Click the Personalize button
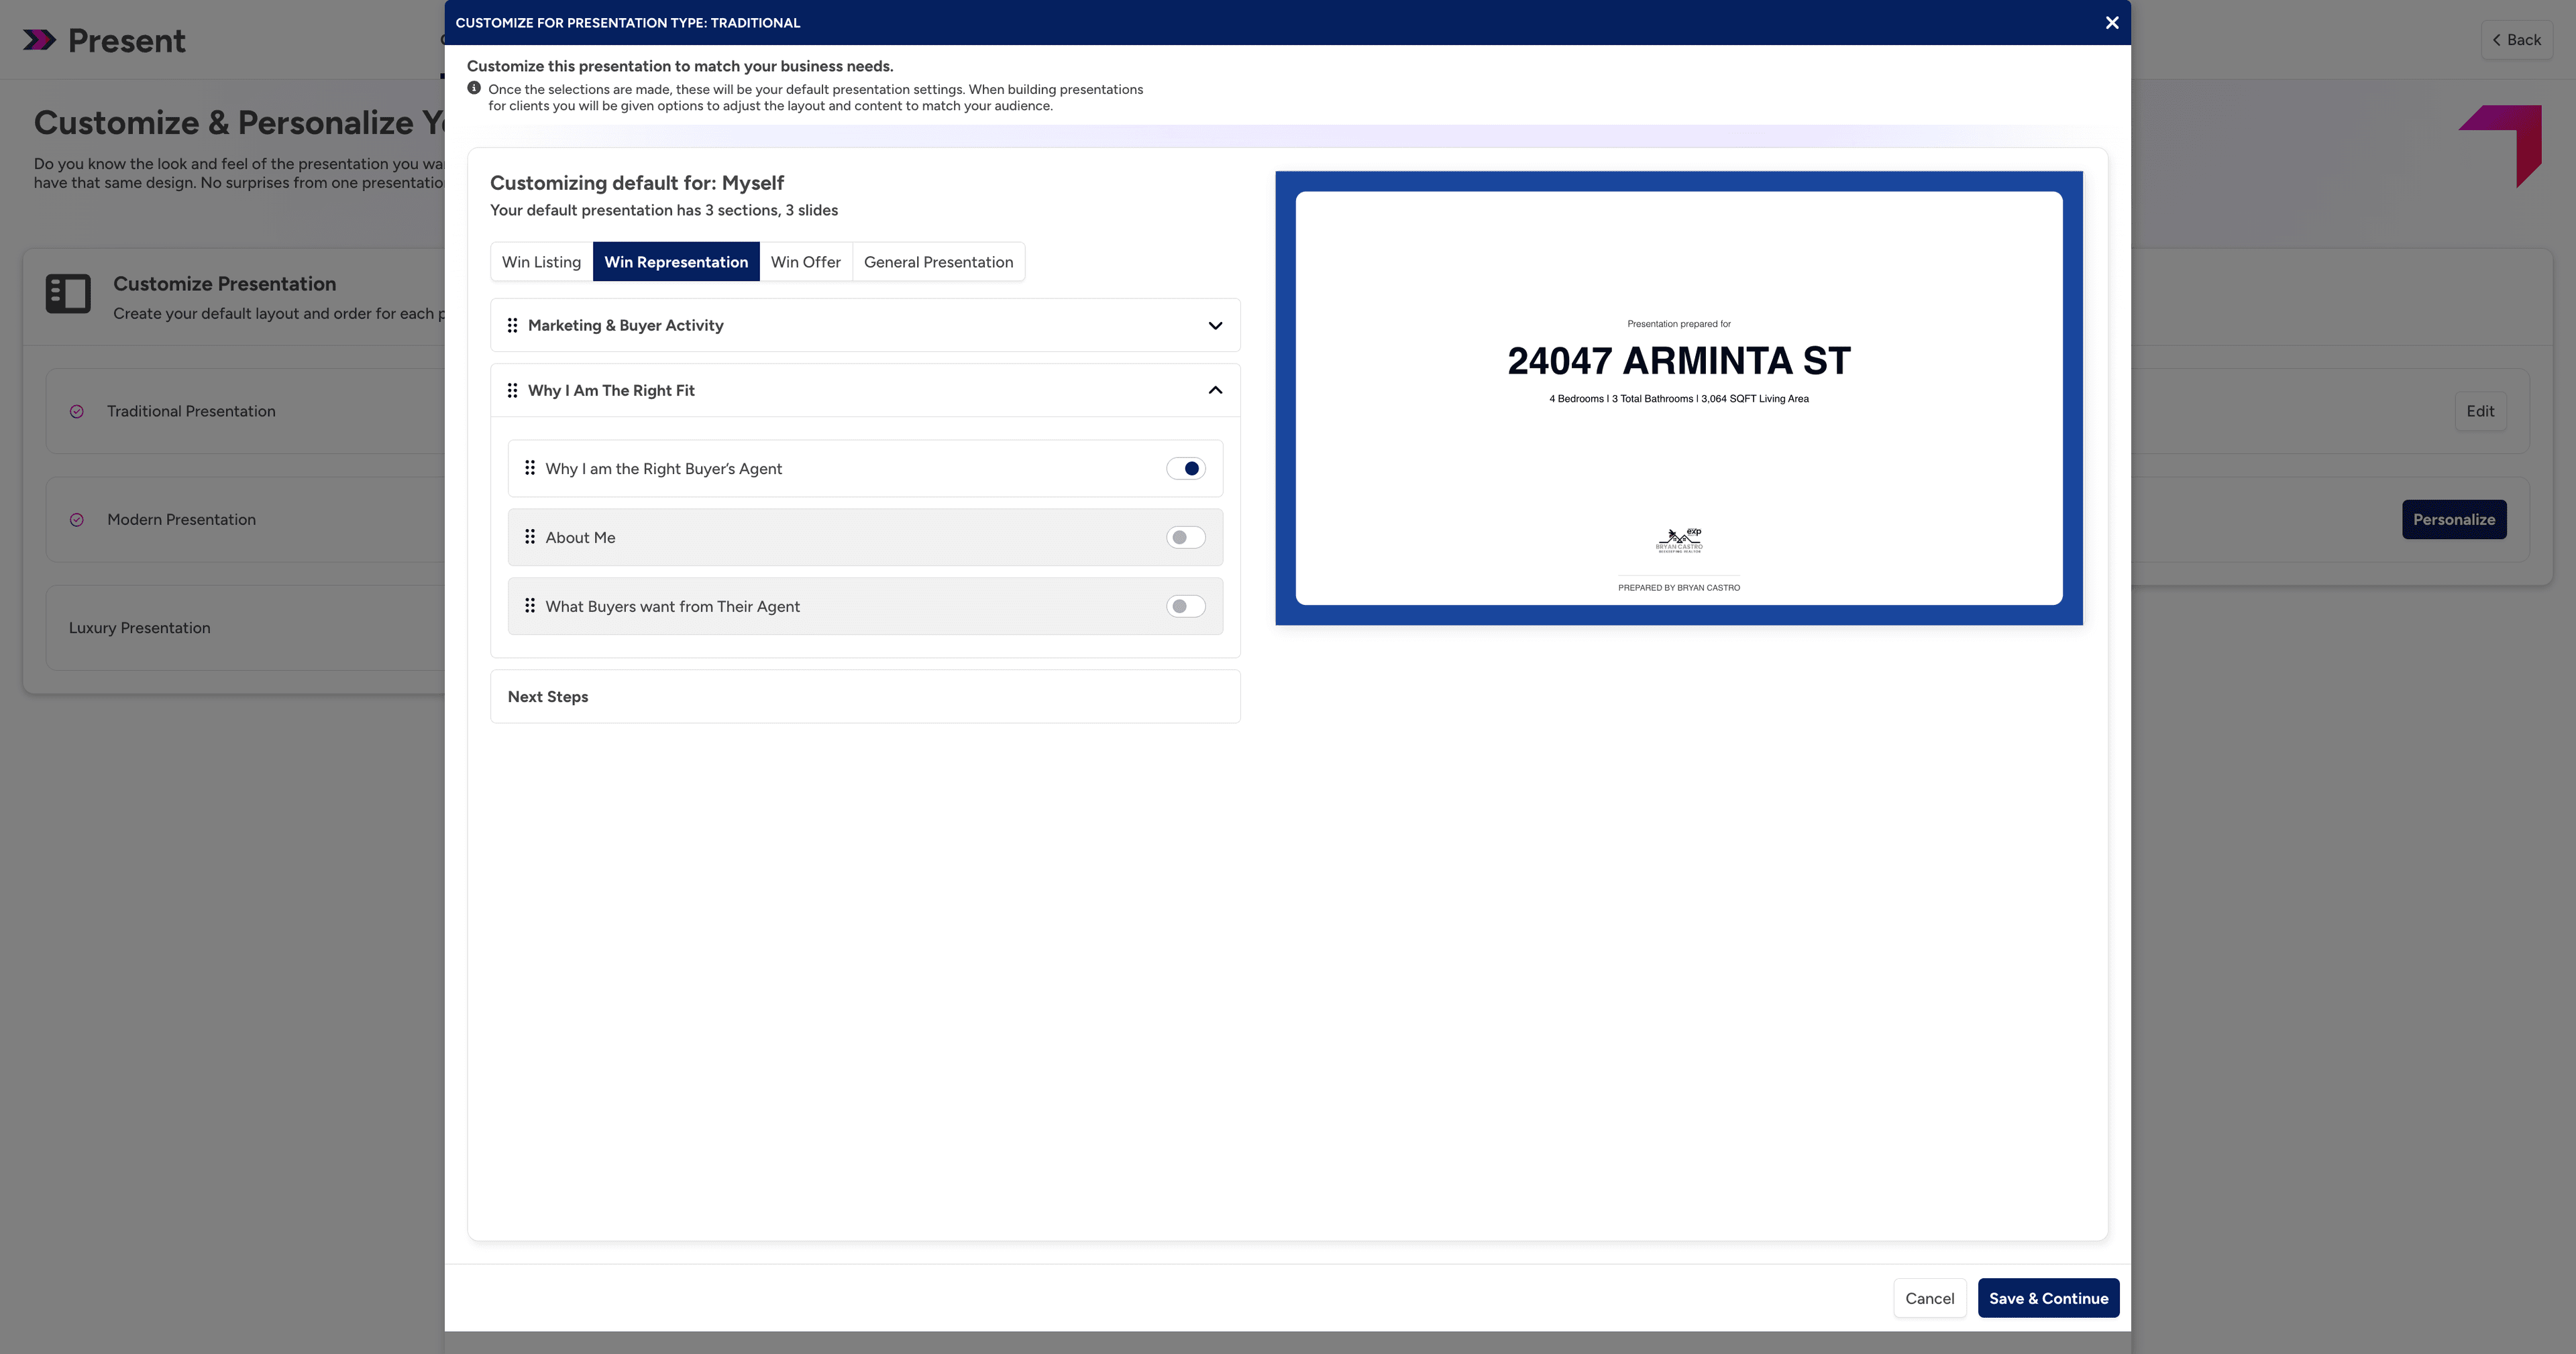Image resolution: width=2576 pixels, height=1354 pixels. click(2454, 519)
